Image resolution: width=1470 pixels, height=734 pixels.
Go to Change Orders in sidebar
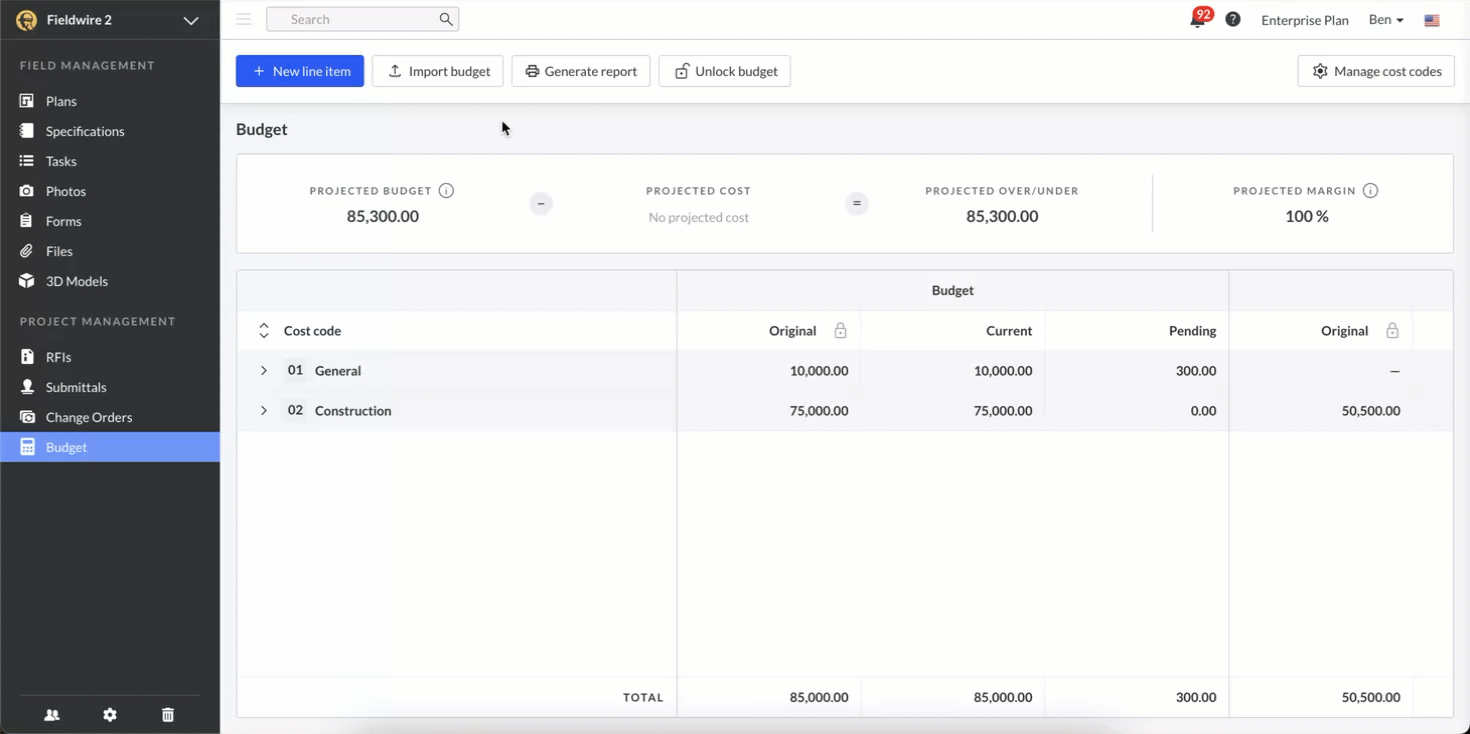88,417
